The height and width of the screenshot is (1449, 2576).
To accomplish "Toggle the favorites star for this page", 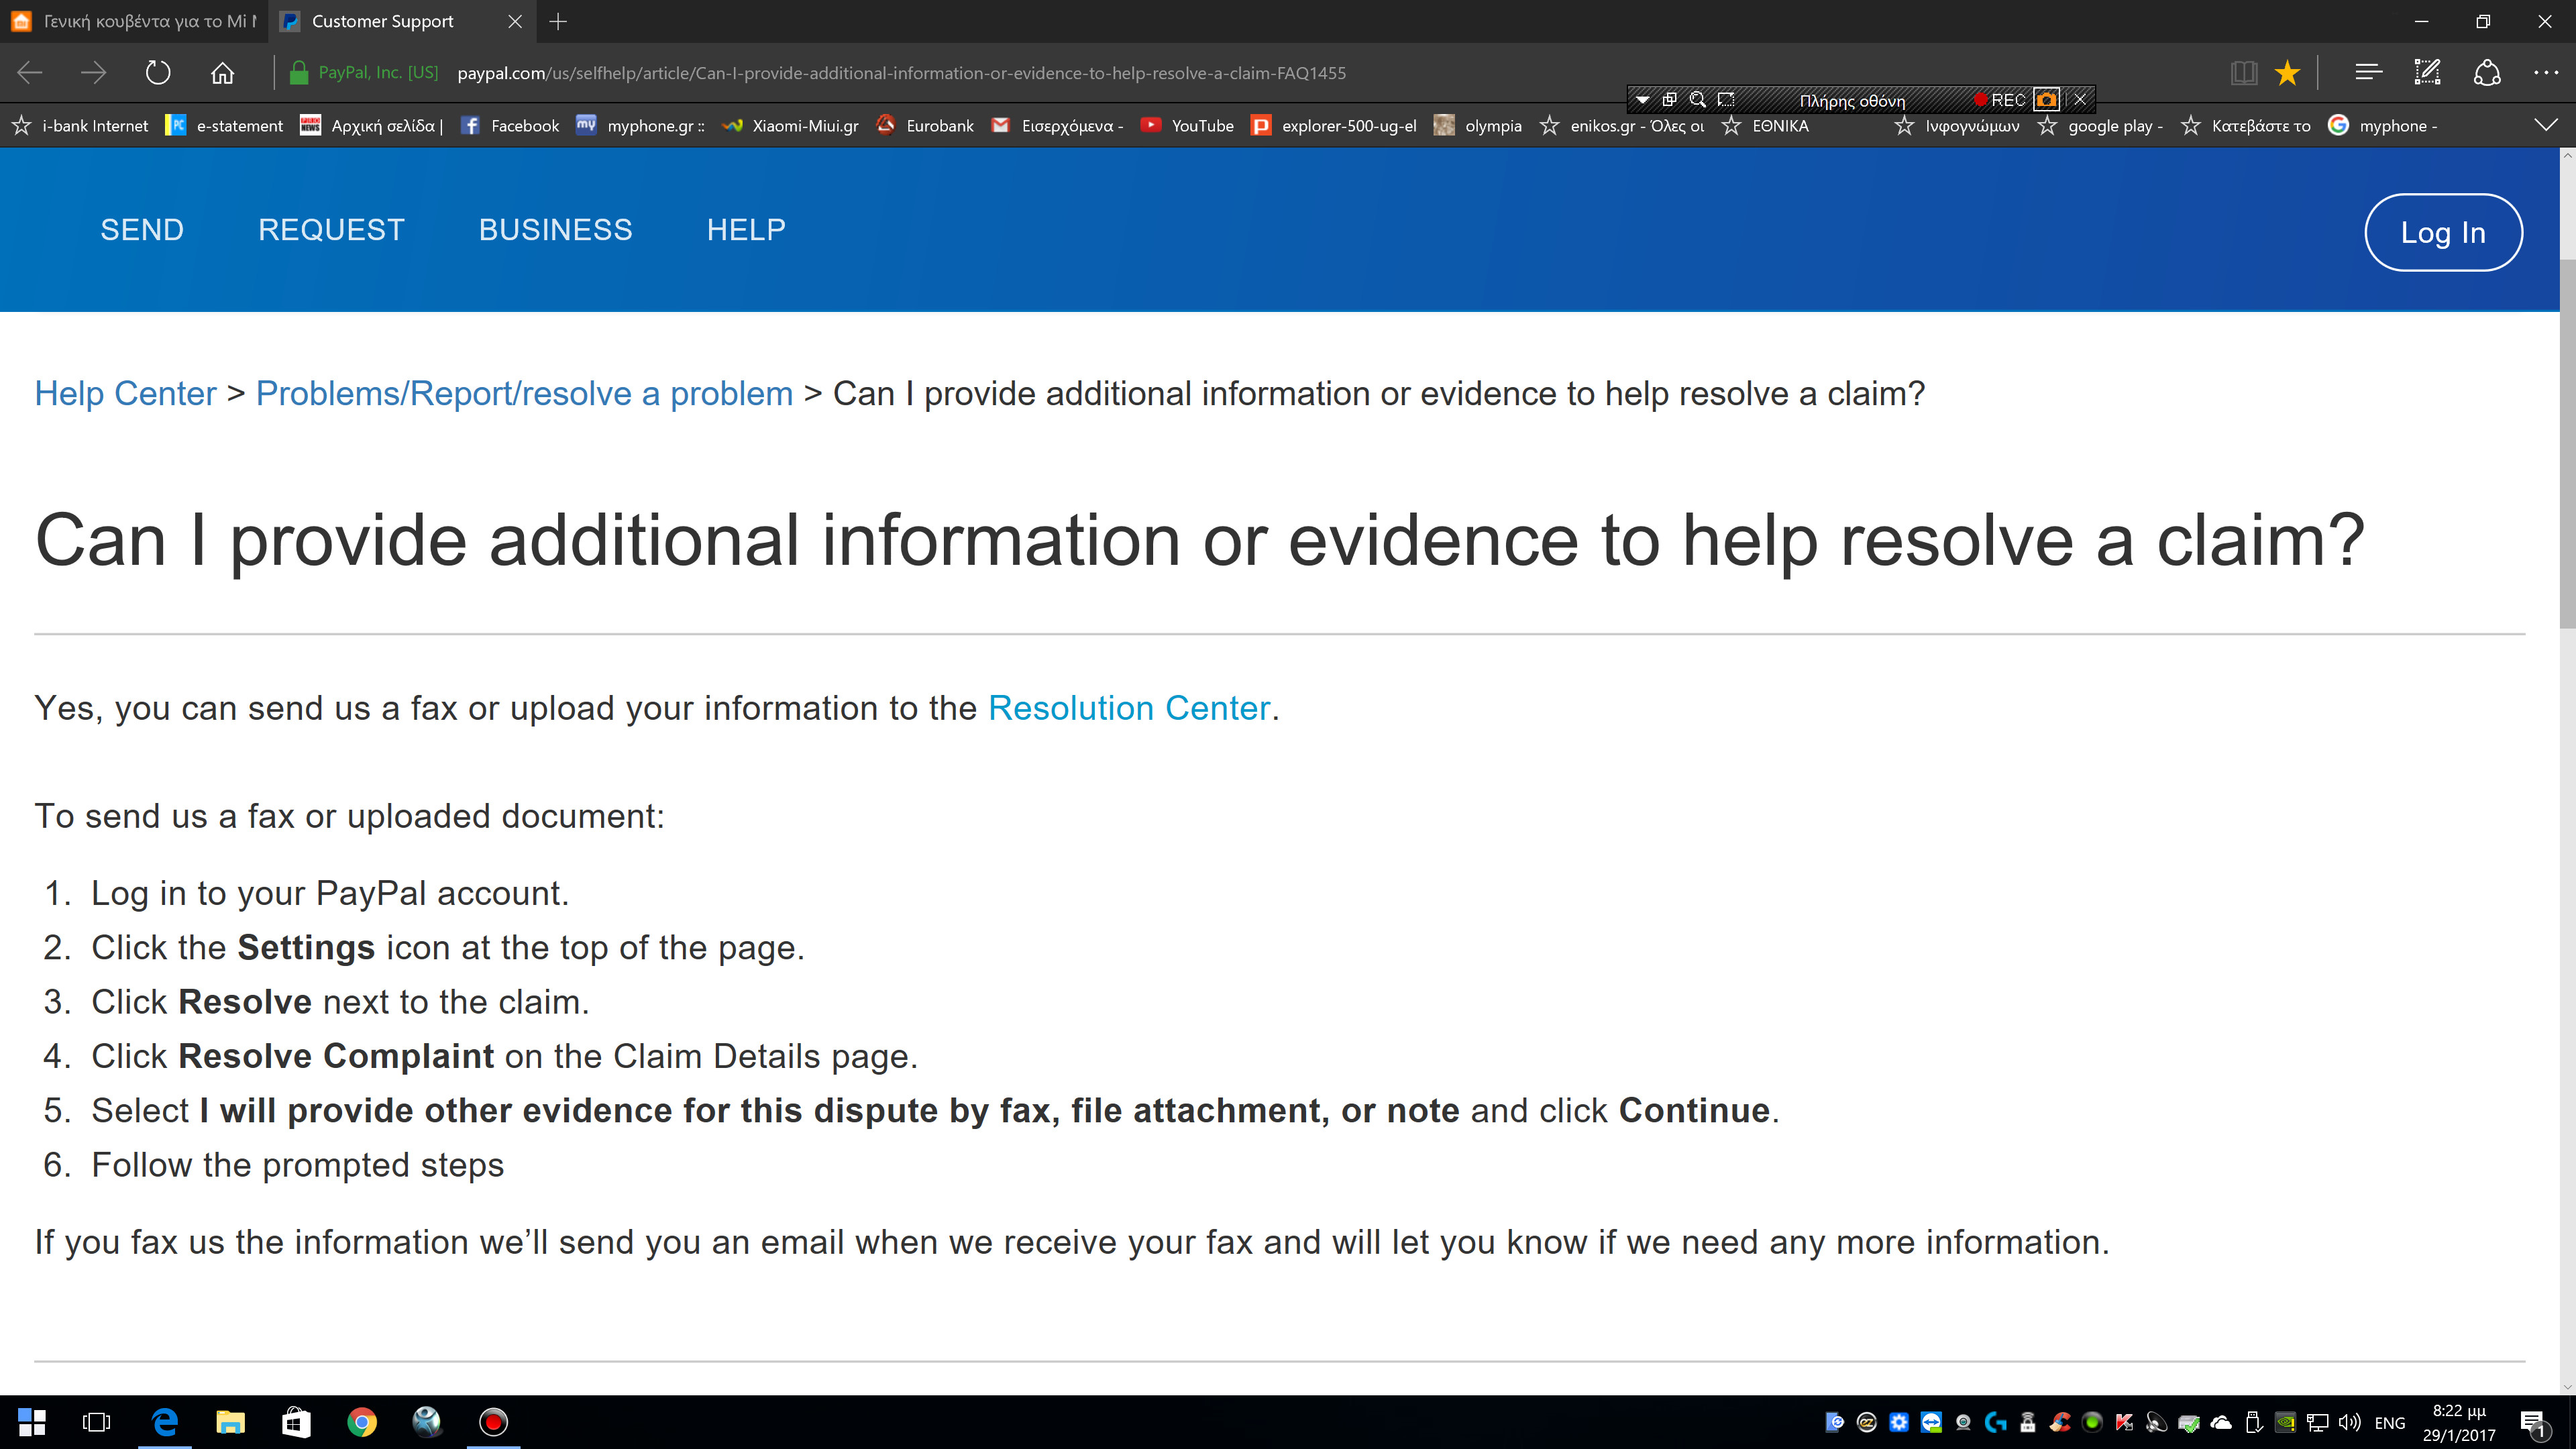I will pyautogui.click(x=2287, y=72).
